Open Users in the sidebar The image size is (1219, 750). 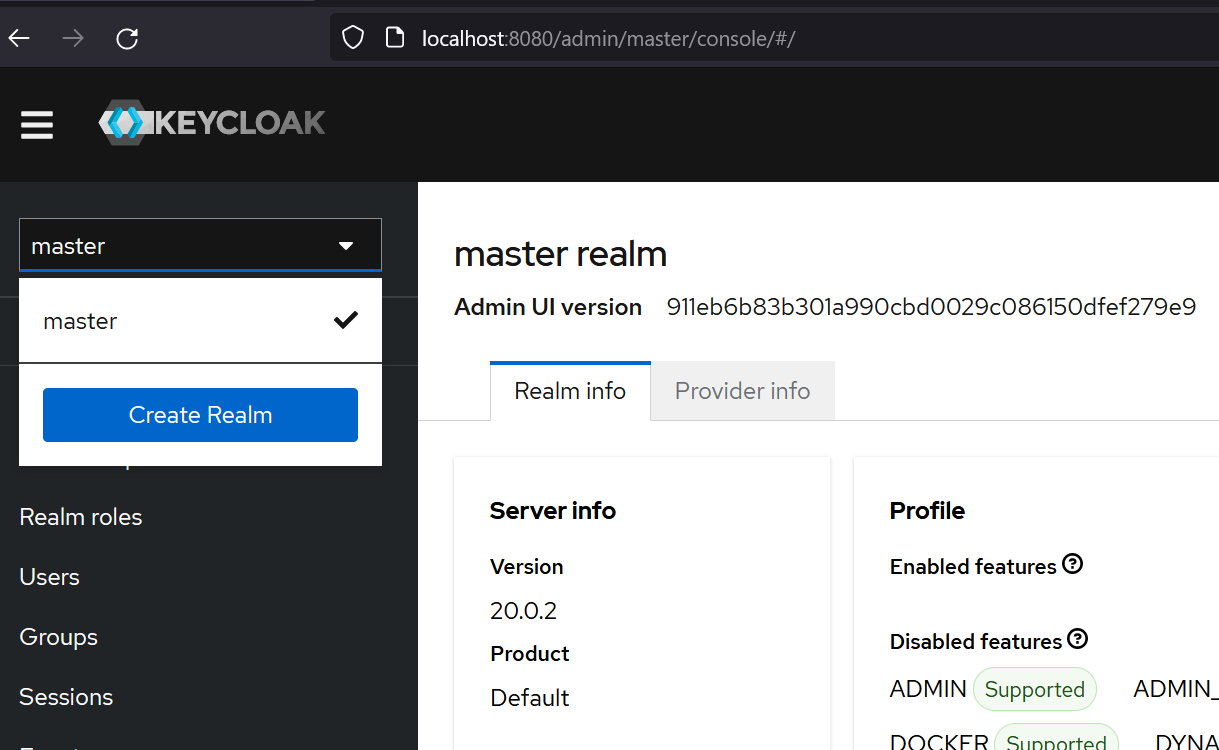tap(49, 577)
